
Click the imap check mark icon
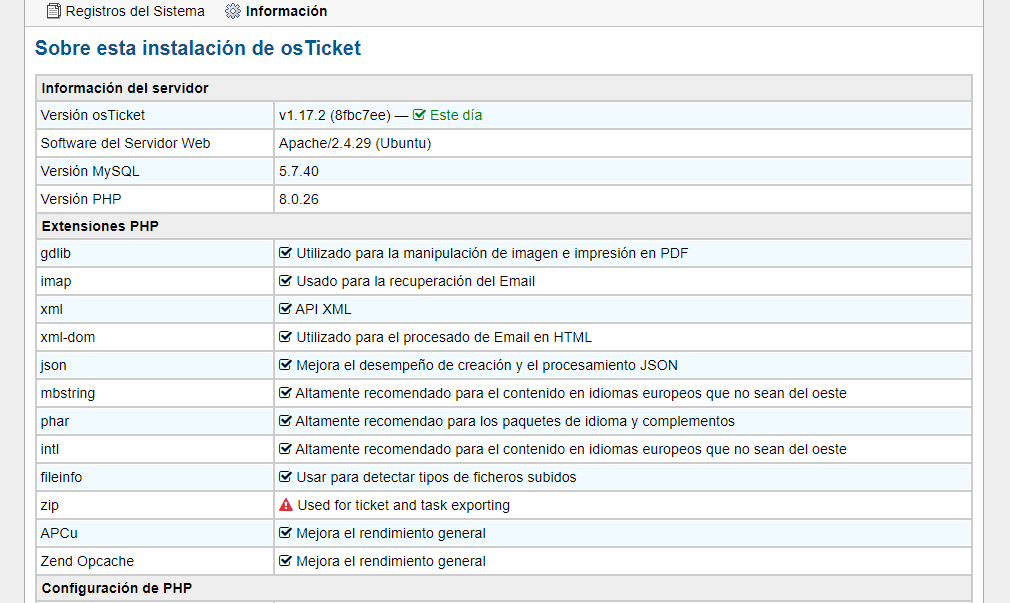[285, 281]
